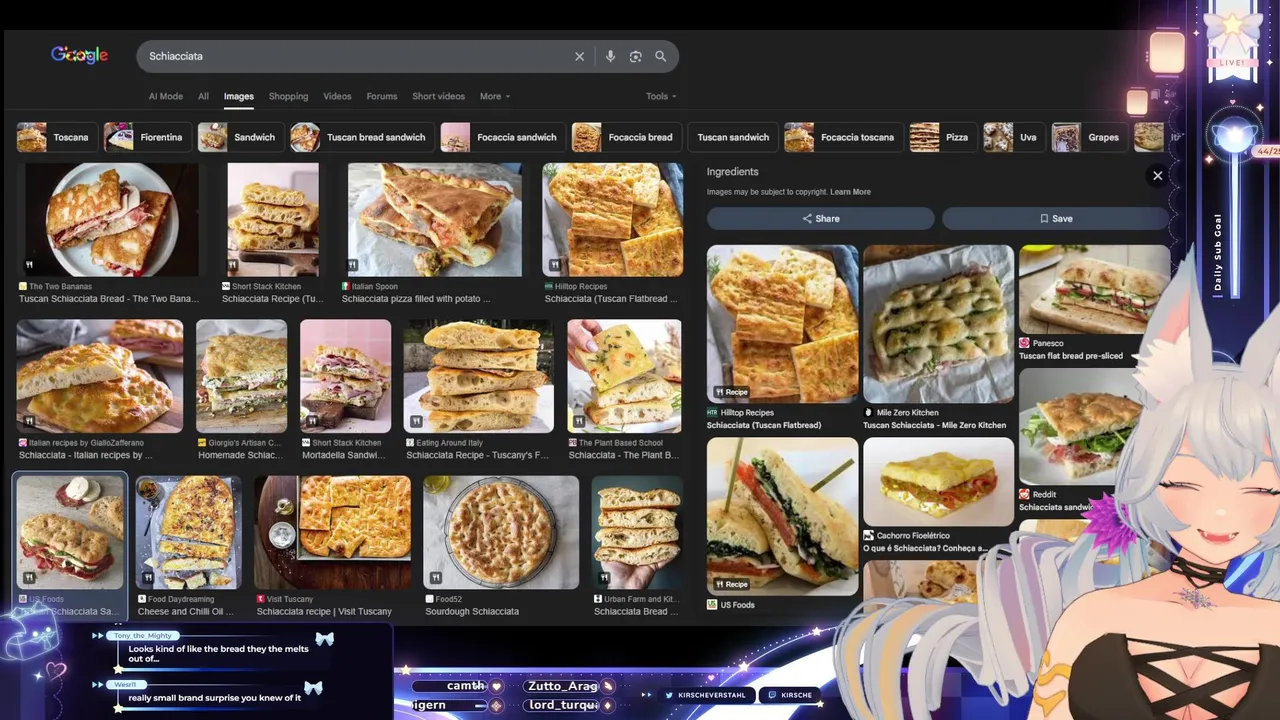The image size is (1280, 720).
Task: Open Visit Tuscany recipe image
Action: point(332,532)
